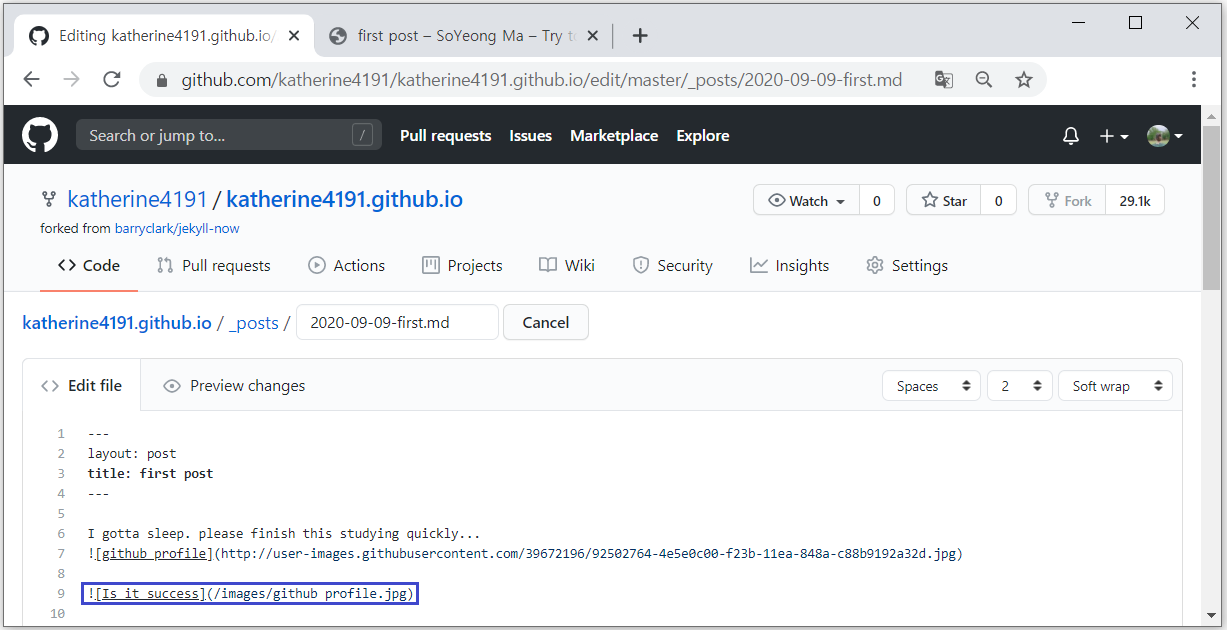Click the github_profile image URL line
The width and height of the screenshot is (1227, 630).
click(x=525, y=553)
